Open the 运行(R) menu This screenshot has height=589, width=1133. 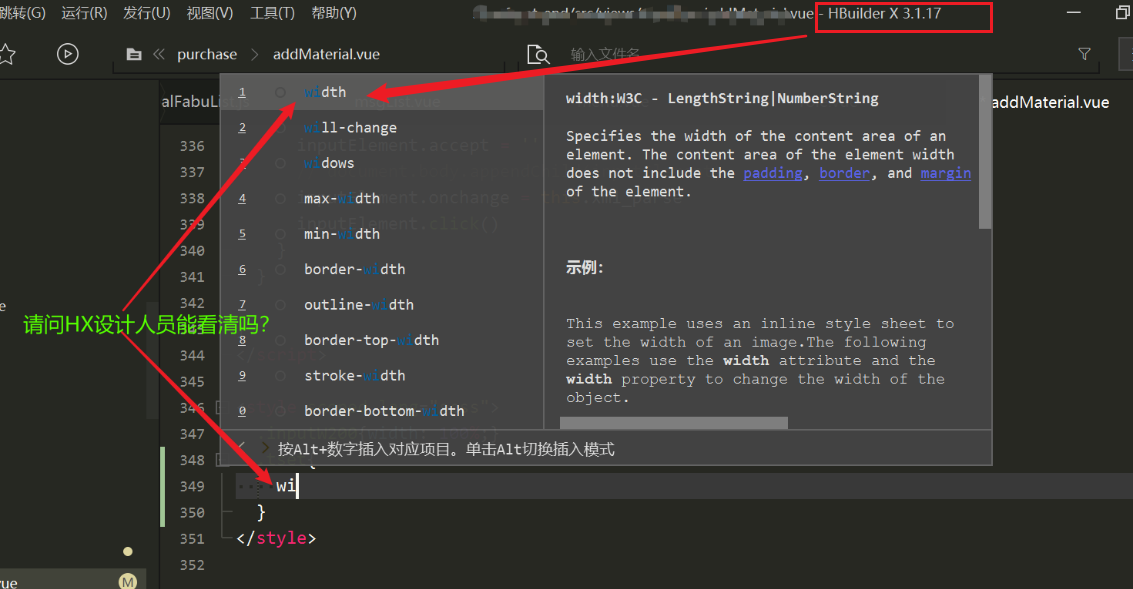(x=85, y=13)
